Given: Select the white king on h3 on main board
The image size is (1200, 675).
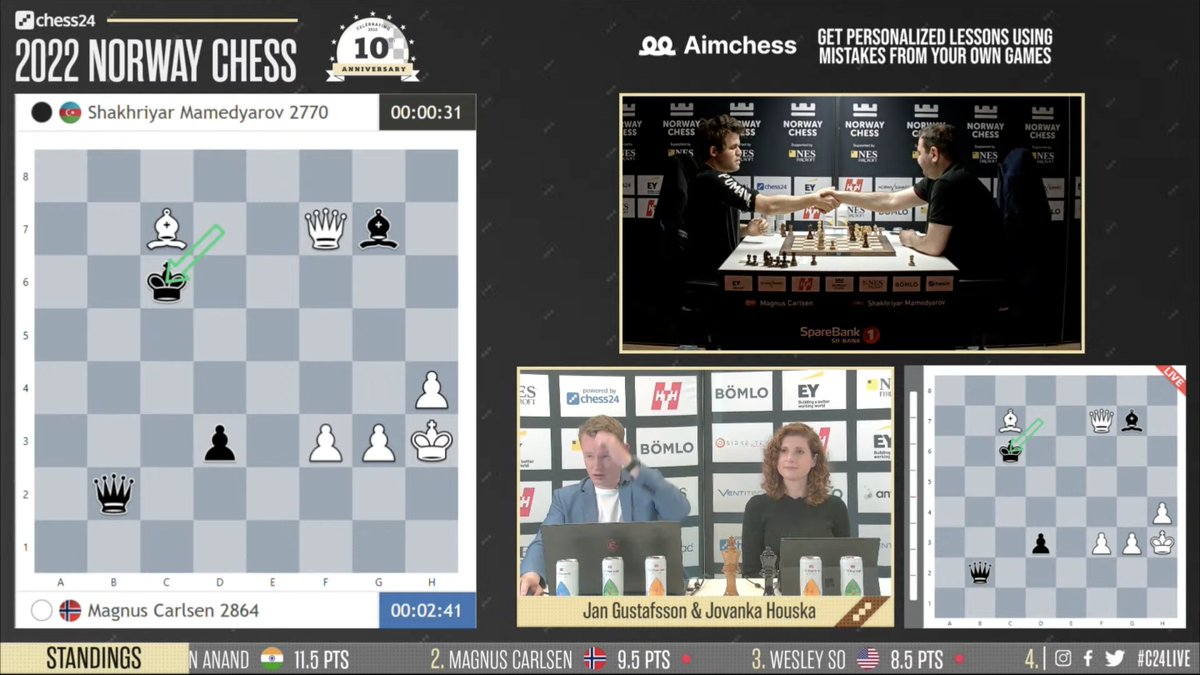Looking at the screenshot, I should (431, 442).
